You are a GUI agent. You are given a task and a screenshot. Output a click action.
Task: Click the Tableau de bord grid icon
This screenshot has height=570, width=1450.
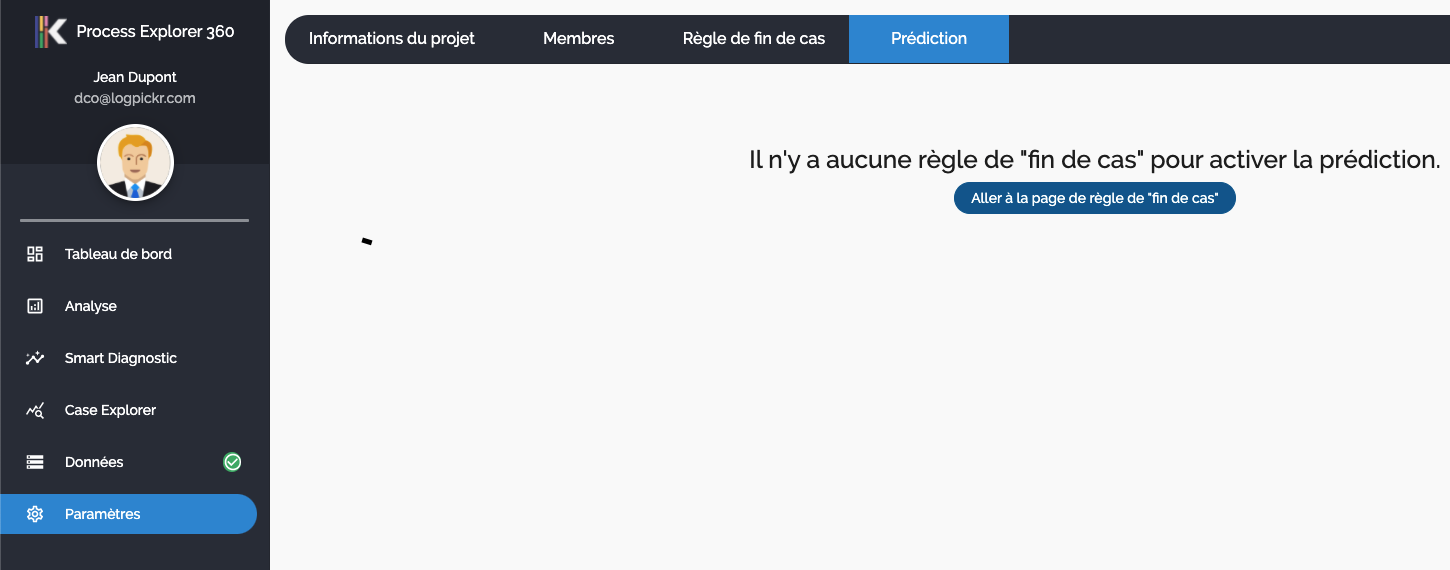[35, 254]
